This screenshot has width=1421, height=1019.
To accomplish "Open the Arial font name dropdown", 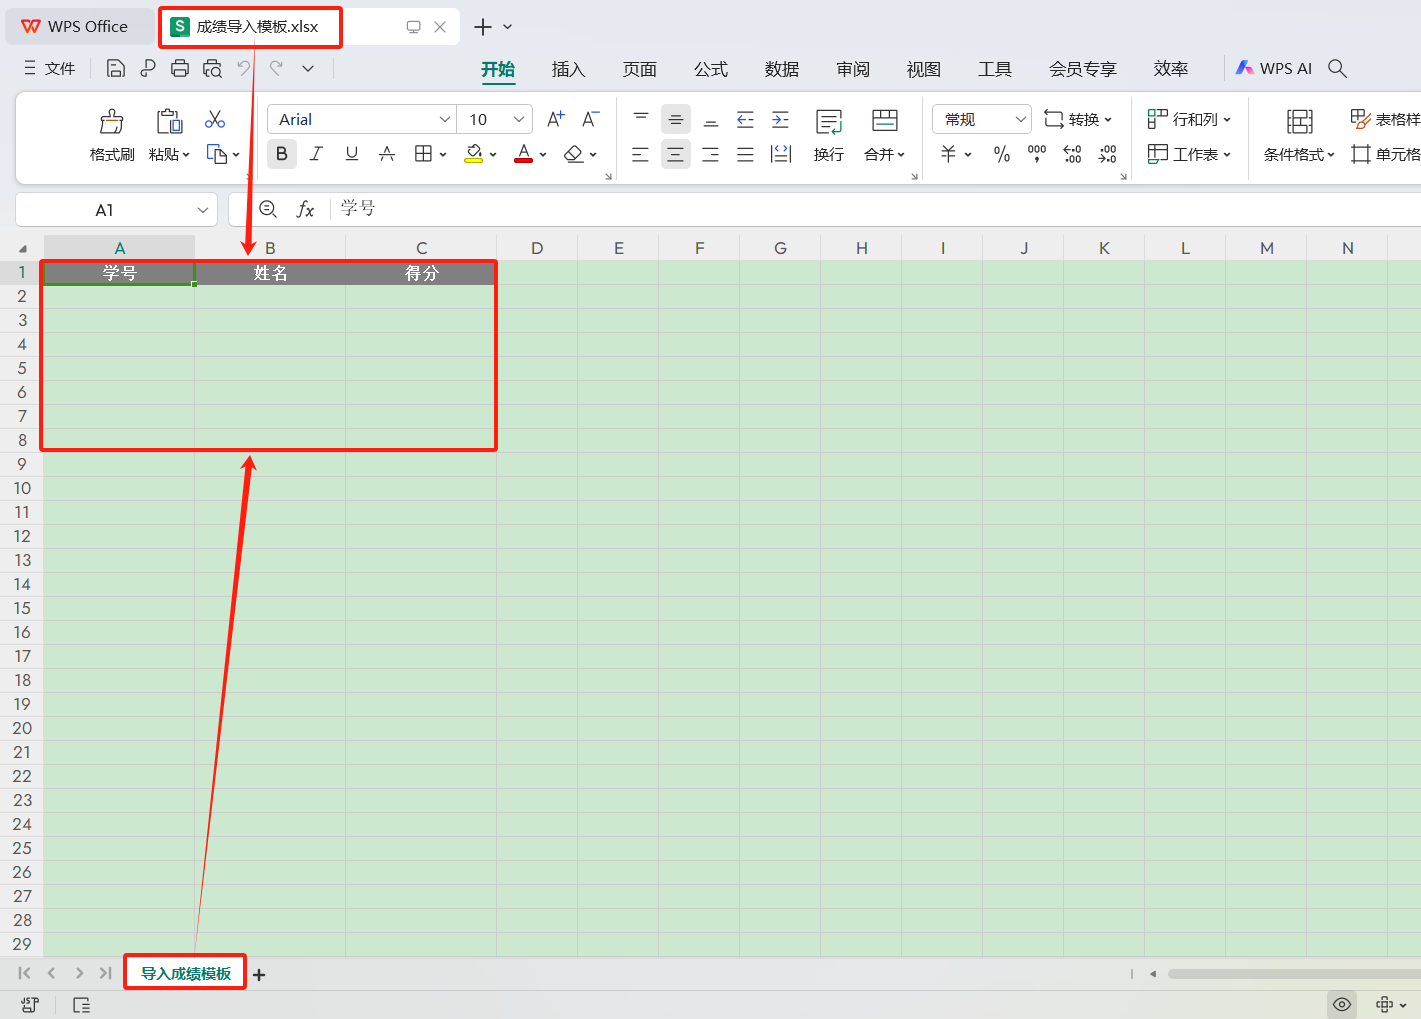I will pos(445,119).
